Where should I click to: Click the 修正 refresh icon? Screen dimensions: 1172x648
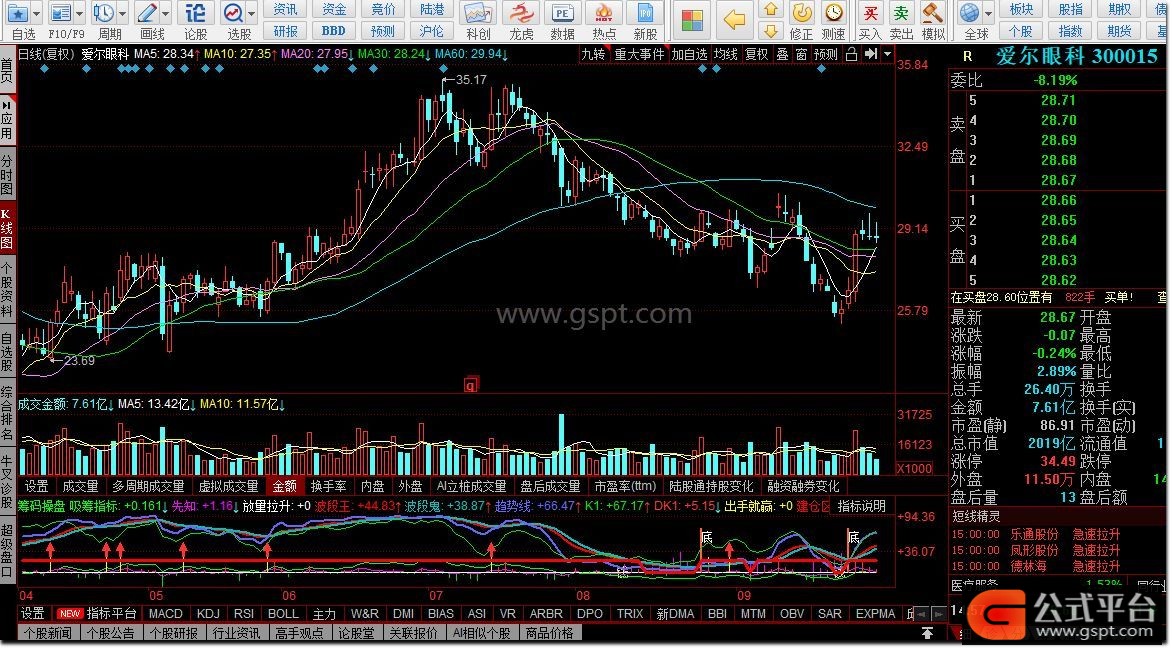tap(801, 13)
